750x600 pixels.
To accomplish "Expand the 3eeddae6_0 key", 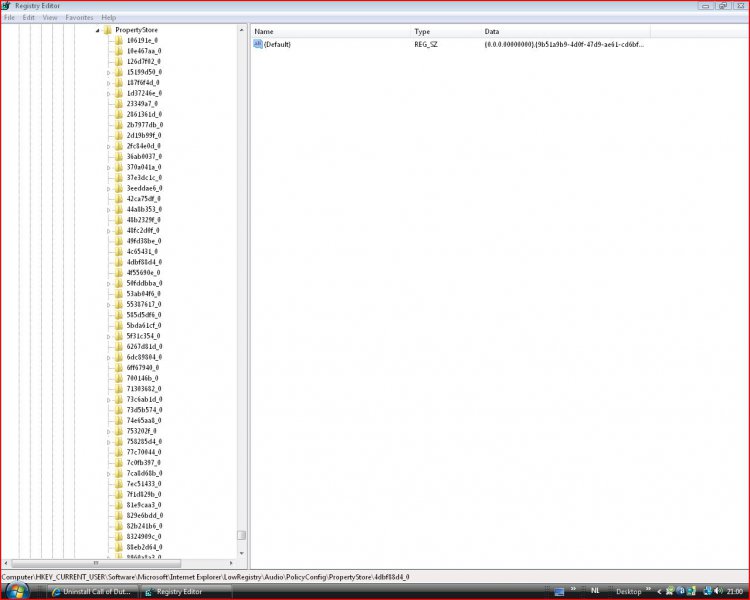I will (x=109, y=189).
